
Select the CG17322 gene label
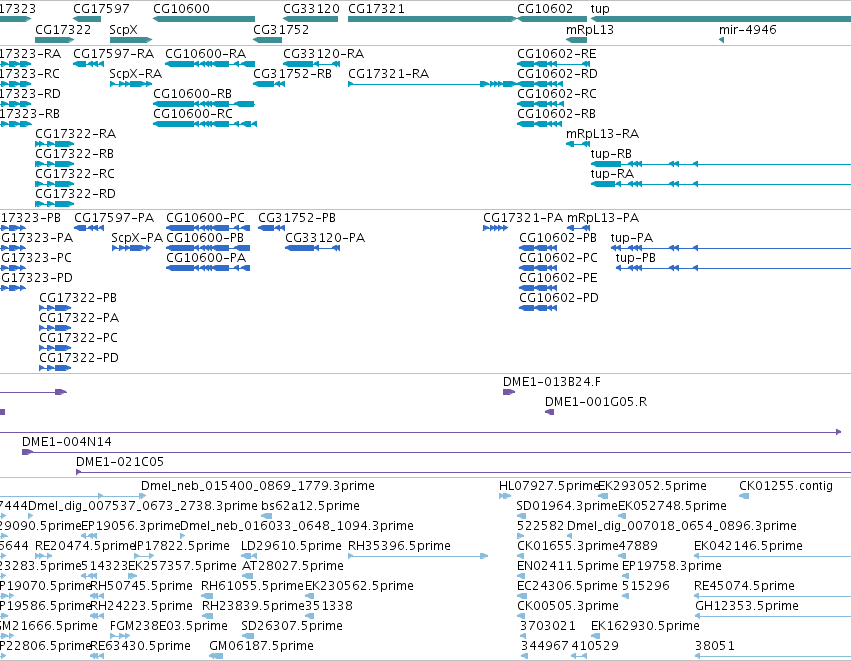pyautogui.click(x=63, y=30)
